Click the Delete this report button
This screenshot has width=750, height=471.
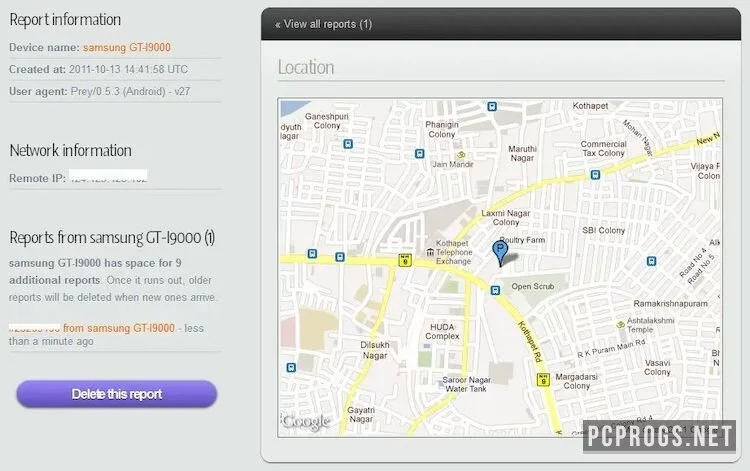coord(117,394)
